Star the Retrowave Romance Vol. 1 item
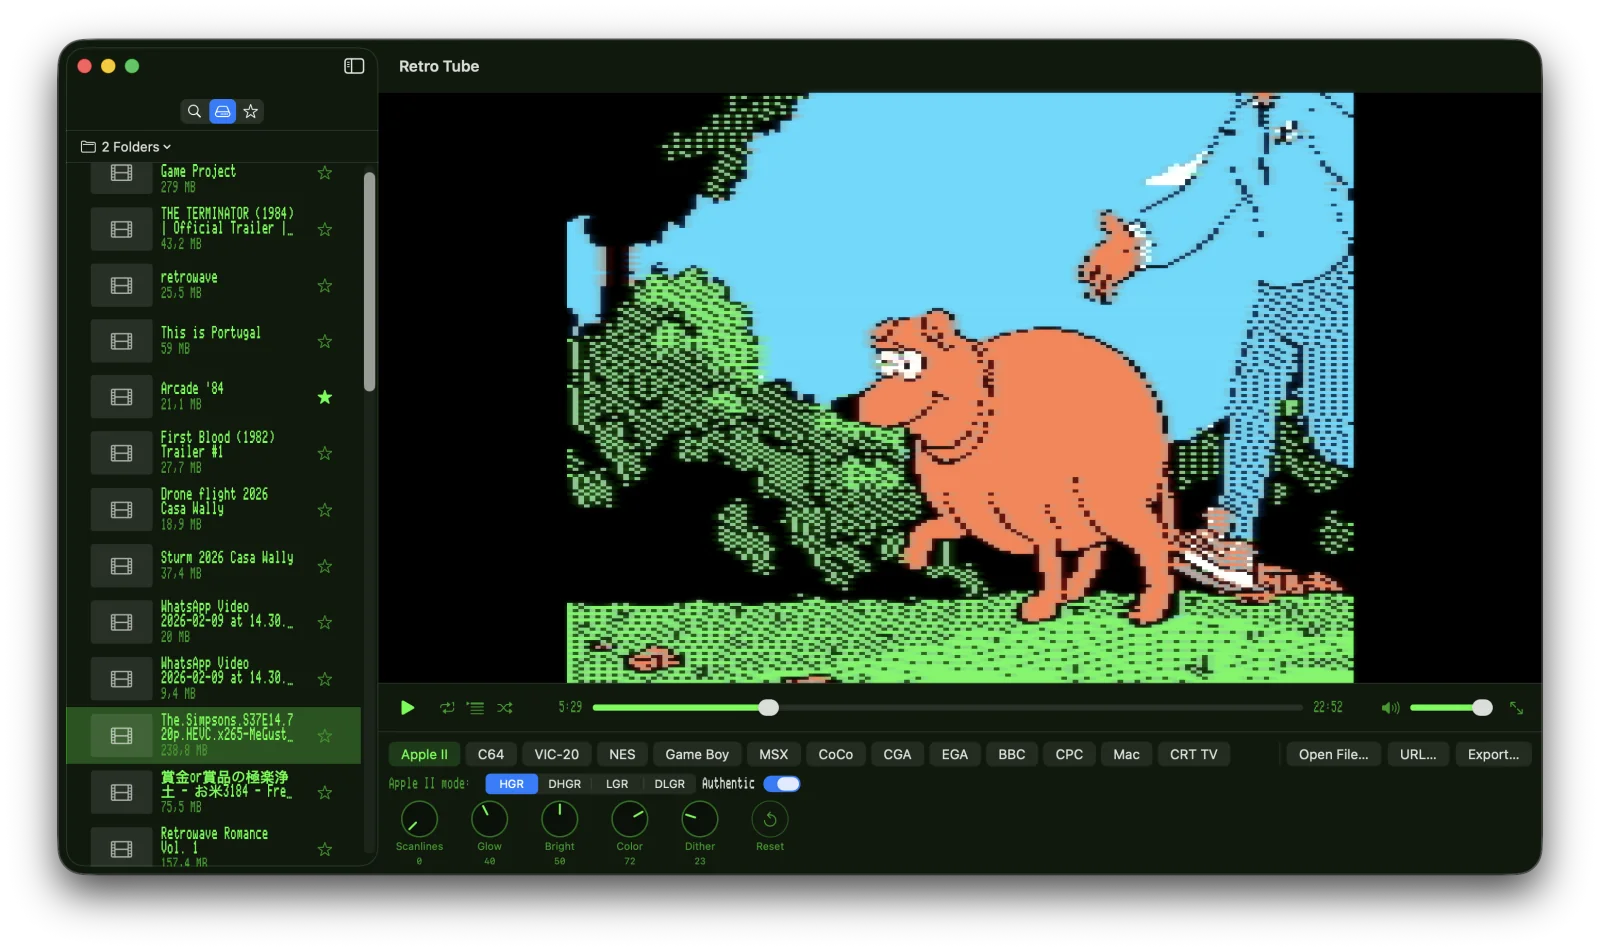The height and width of the screenshot is (951, 1600). [x=325, y=849]
